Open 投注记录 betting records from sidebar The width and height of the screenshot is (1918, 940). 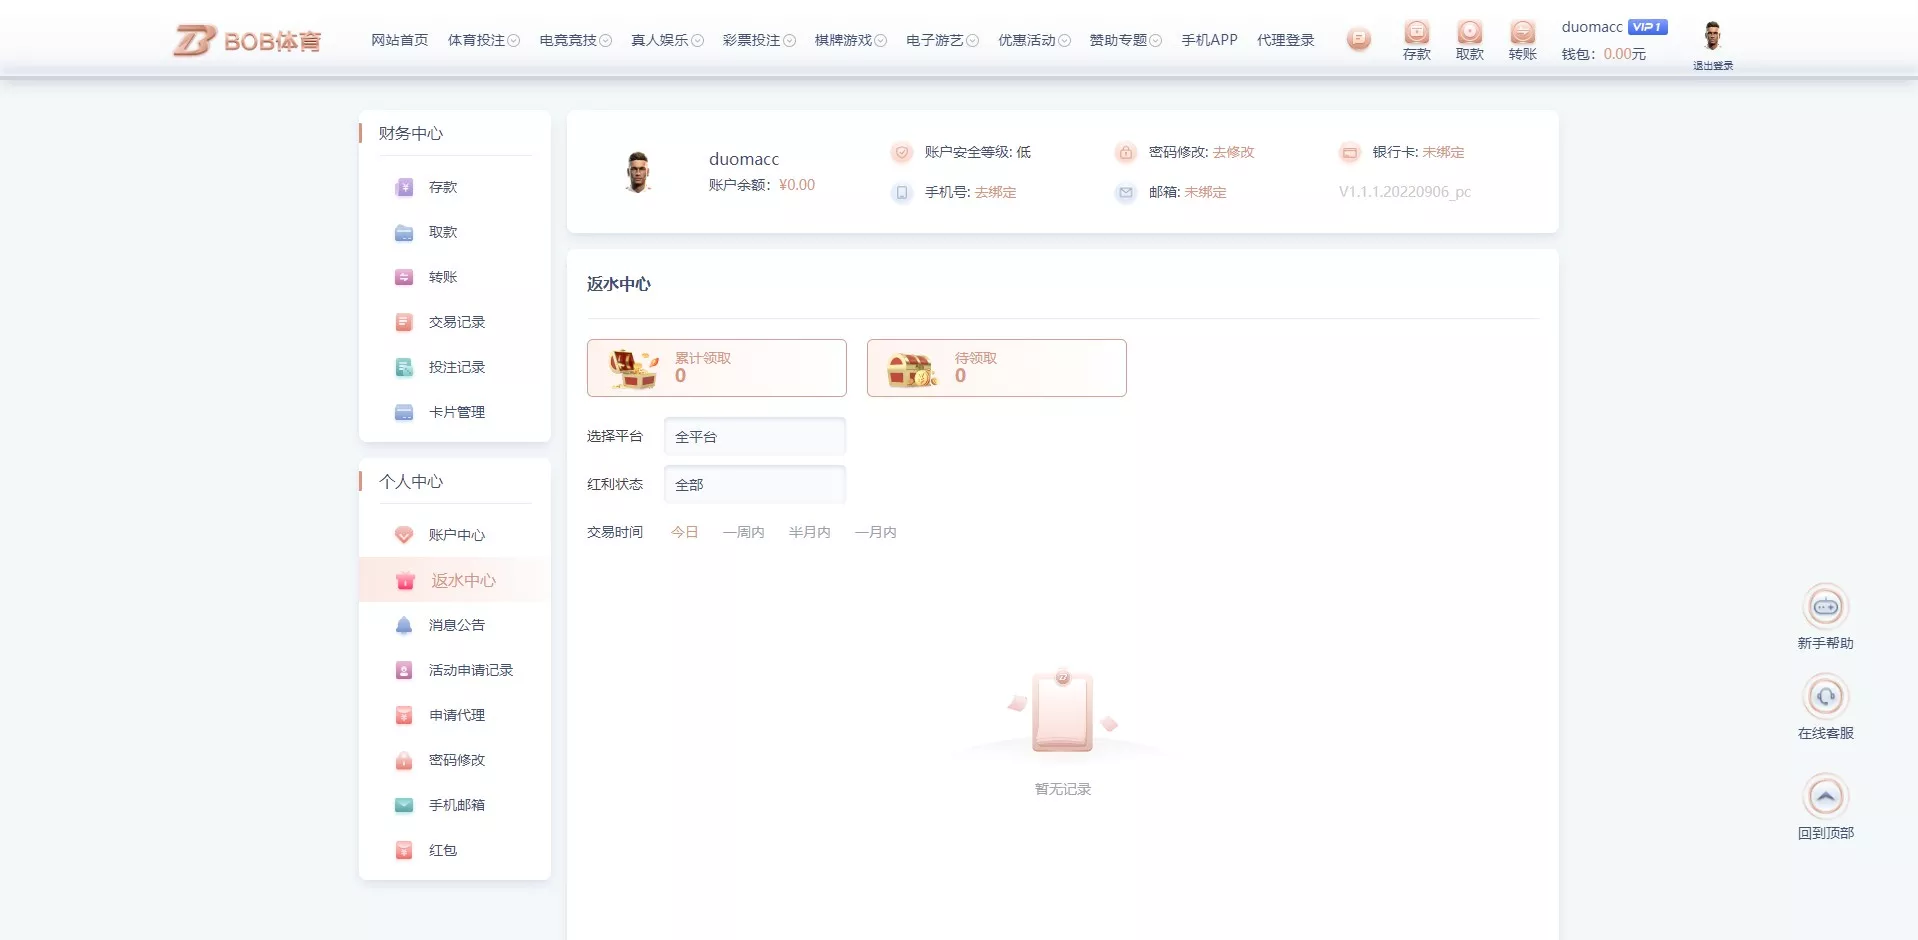(x=456, y=367)
